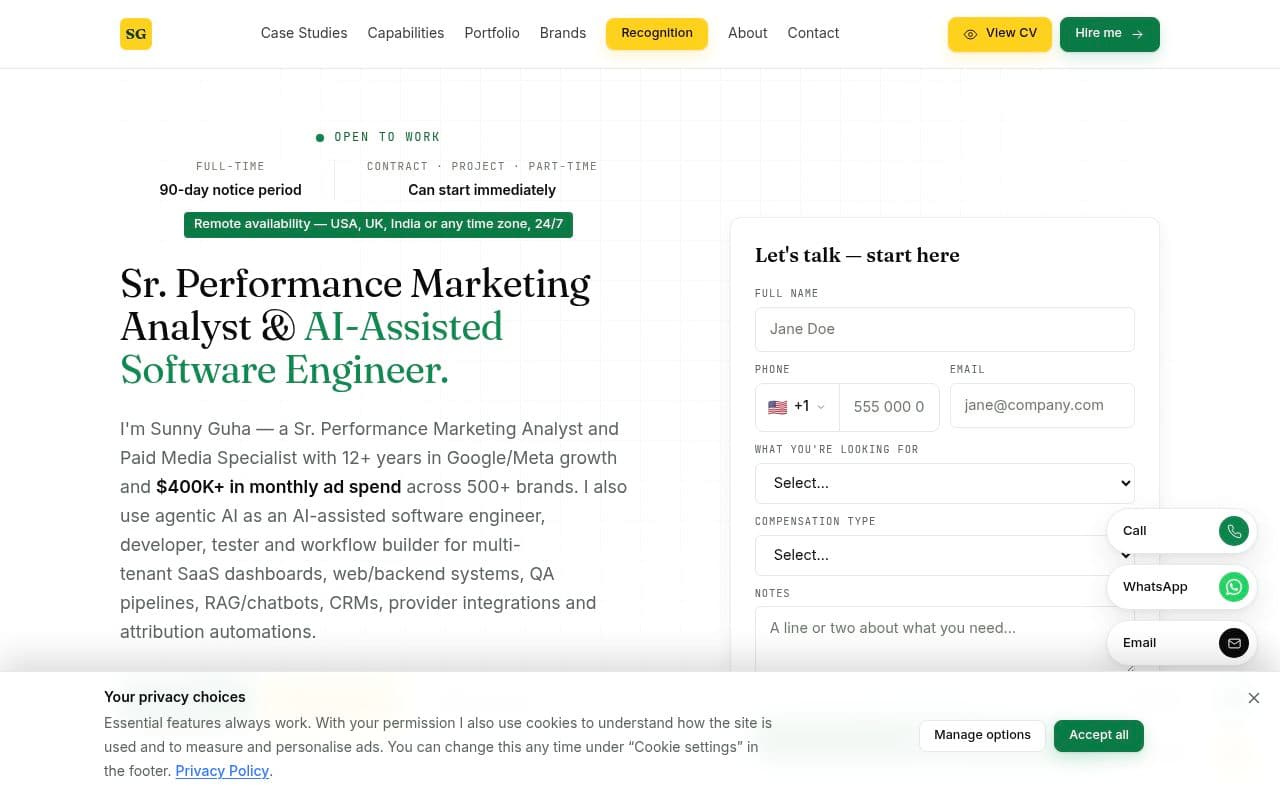Open the What You're Looking For select
The width and height of the screenshot is (1280, 800).
coord(945,483)
